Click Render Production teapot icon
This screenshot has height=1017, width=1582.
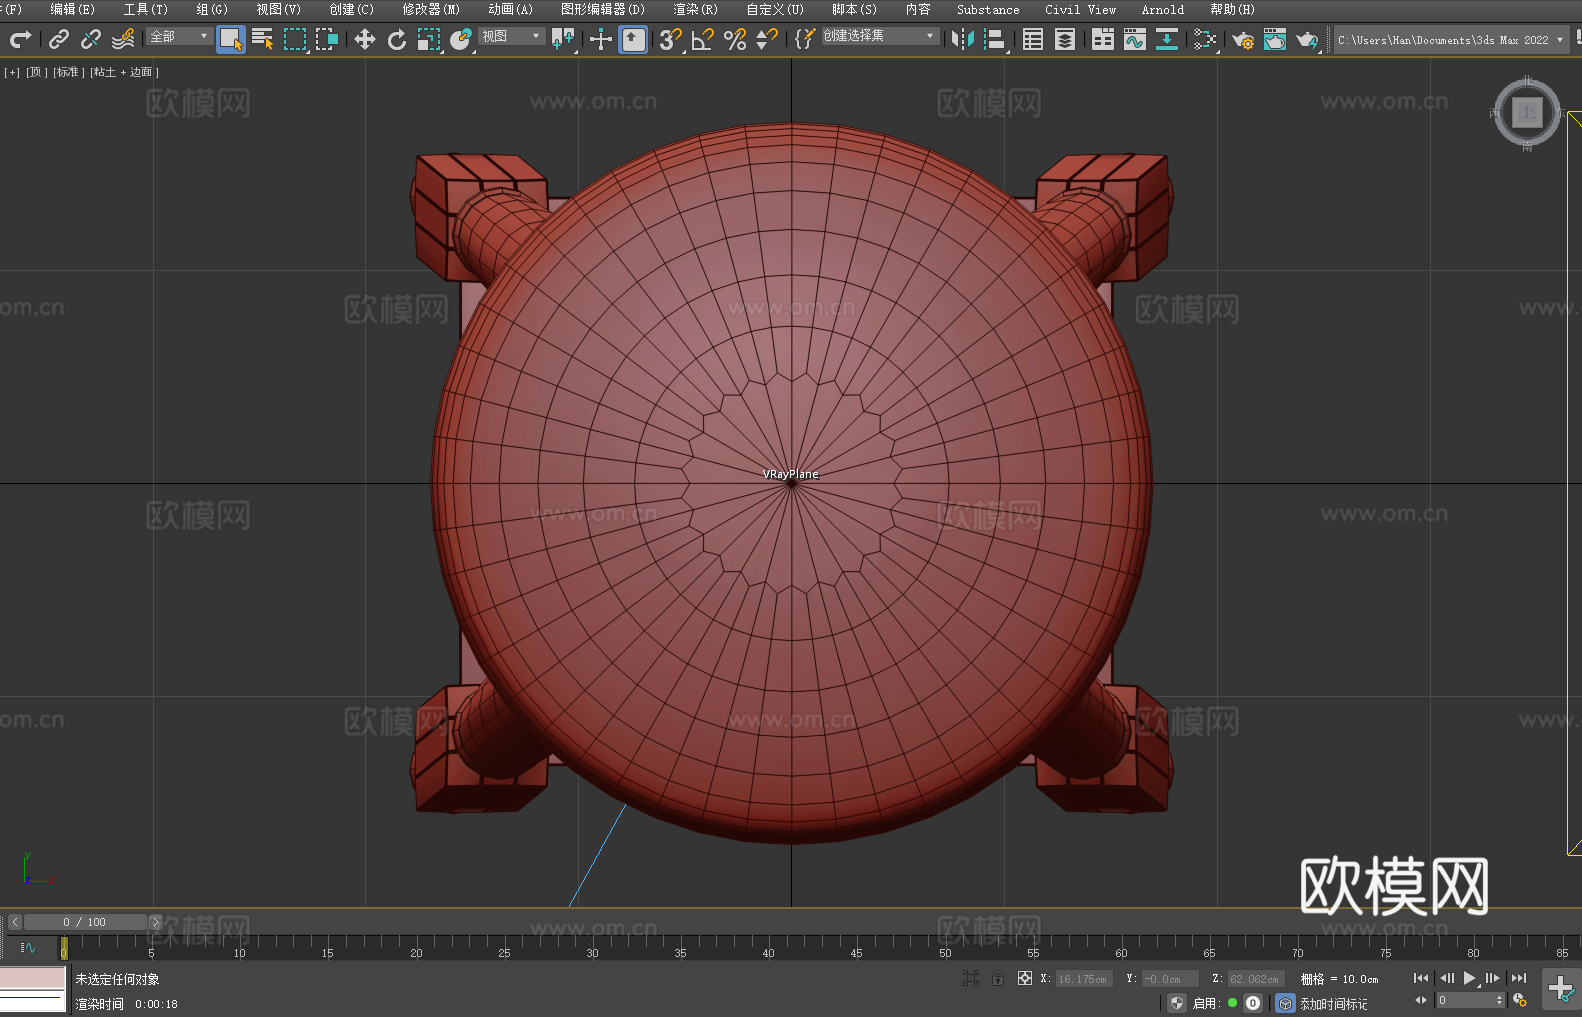(x=1307, y=40)
